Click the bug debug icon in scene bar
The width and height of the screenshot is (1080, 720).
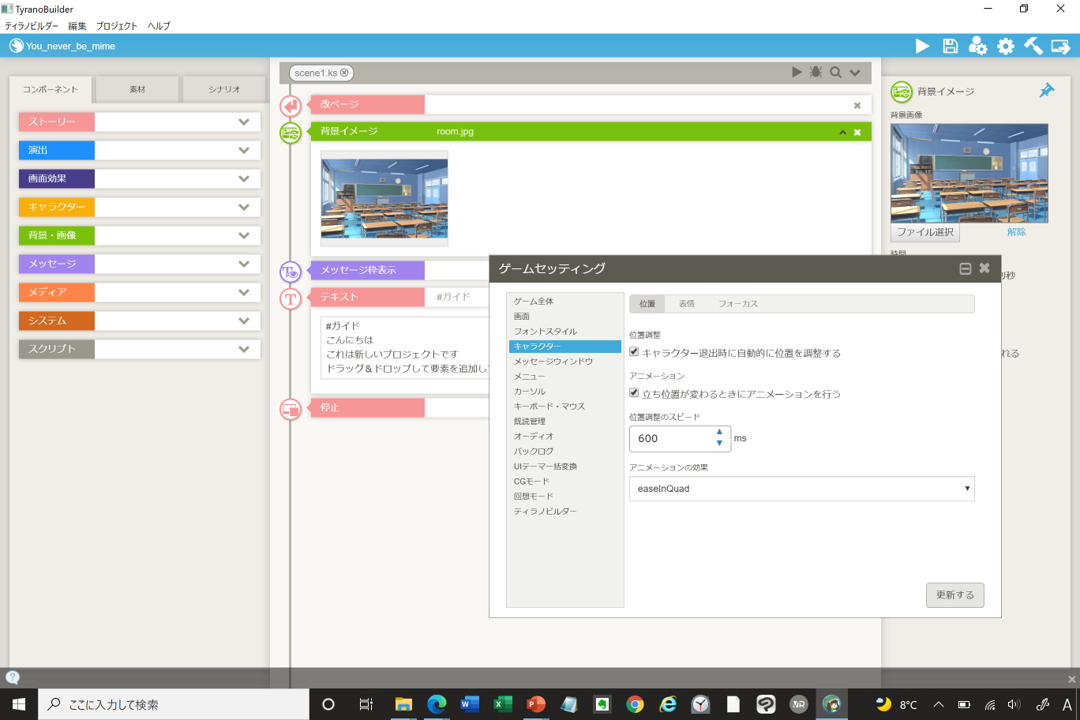click(x=816, y=72)
